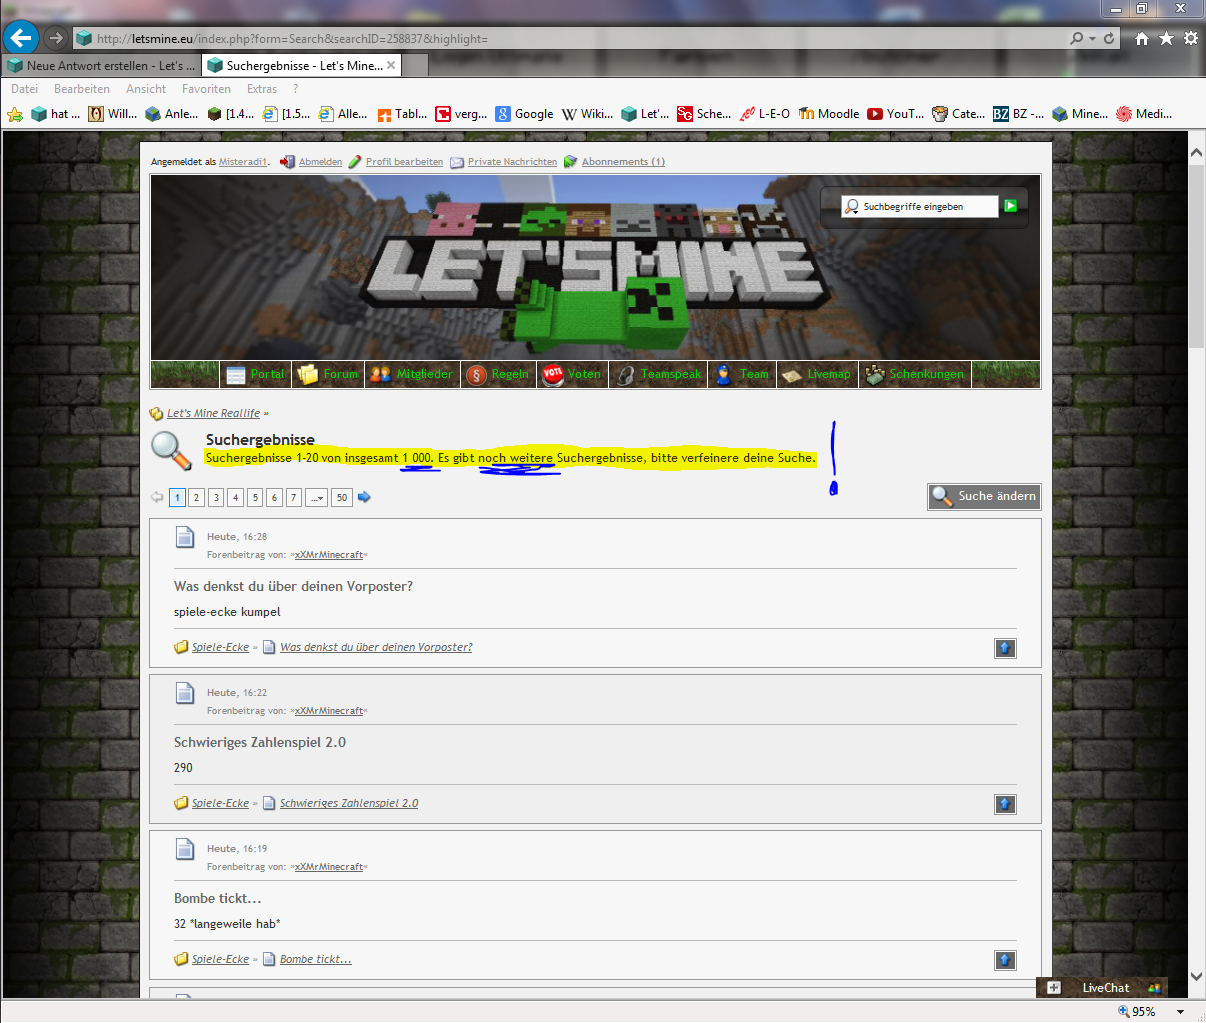
Task: Expand the address bar search dropdown arrow
Action: pyautogui.click(x=1092, y=38)
